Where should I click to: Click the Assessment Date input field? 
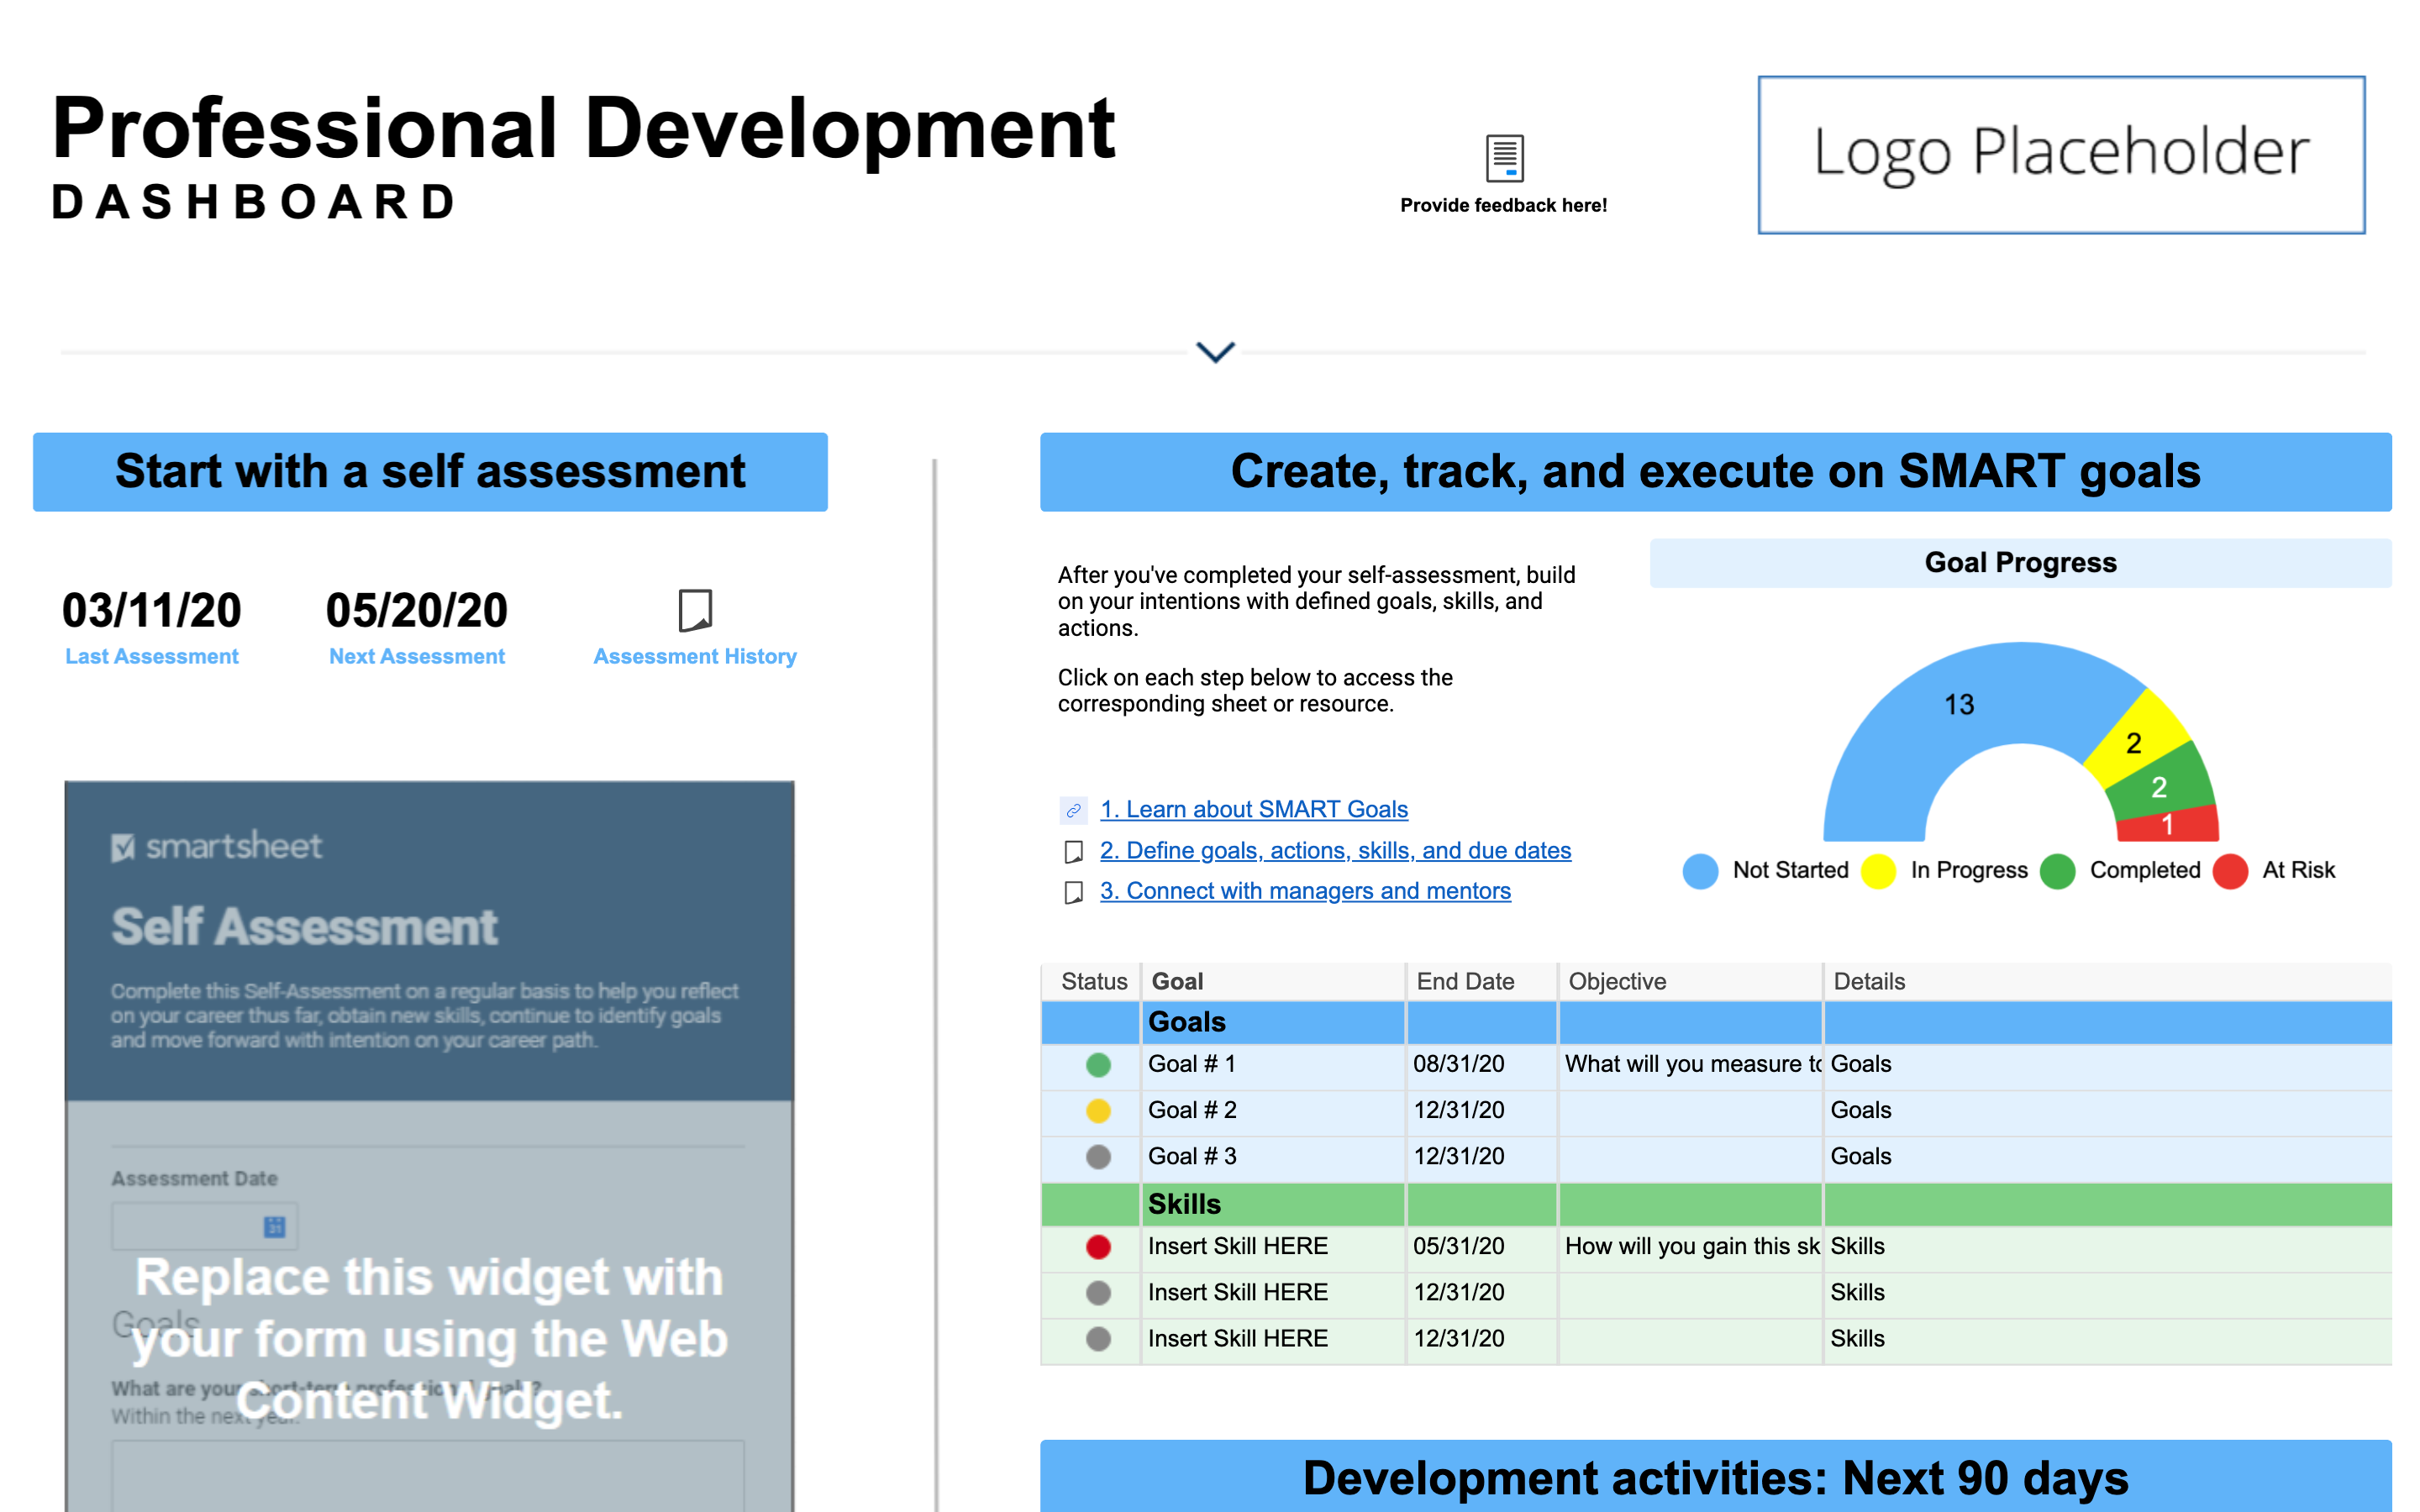(x=185, y=1227)
